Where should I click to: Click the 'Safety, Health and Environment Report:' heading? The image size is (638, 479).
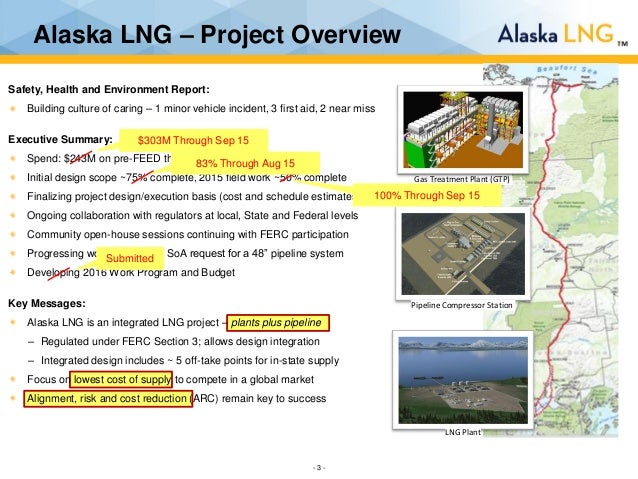click(x=109, y=89)
